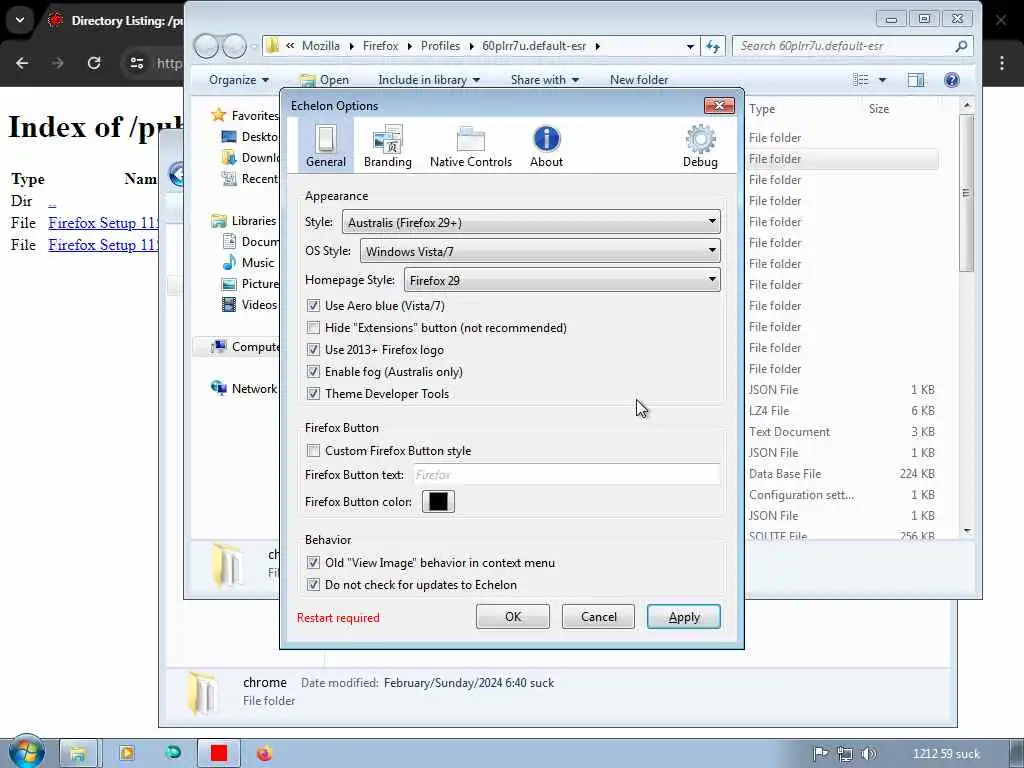Viewport: 1024px width, 768px height.
Task: Open the first Firefox Setup link
Action: [103, 223]
